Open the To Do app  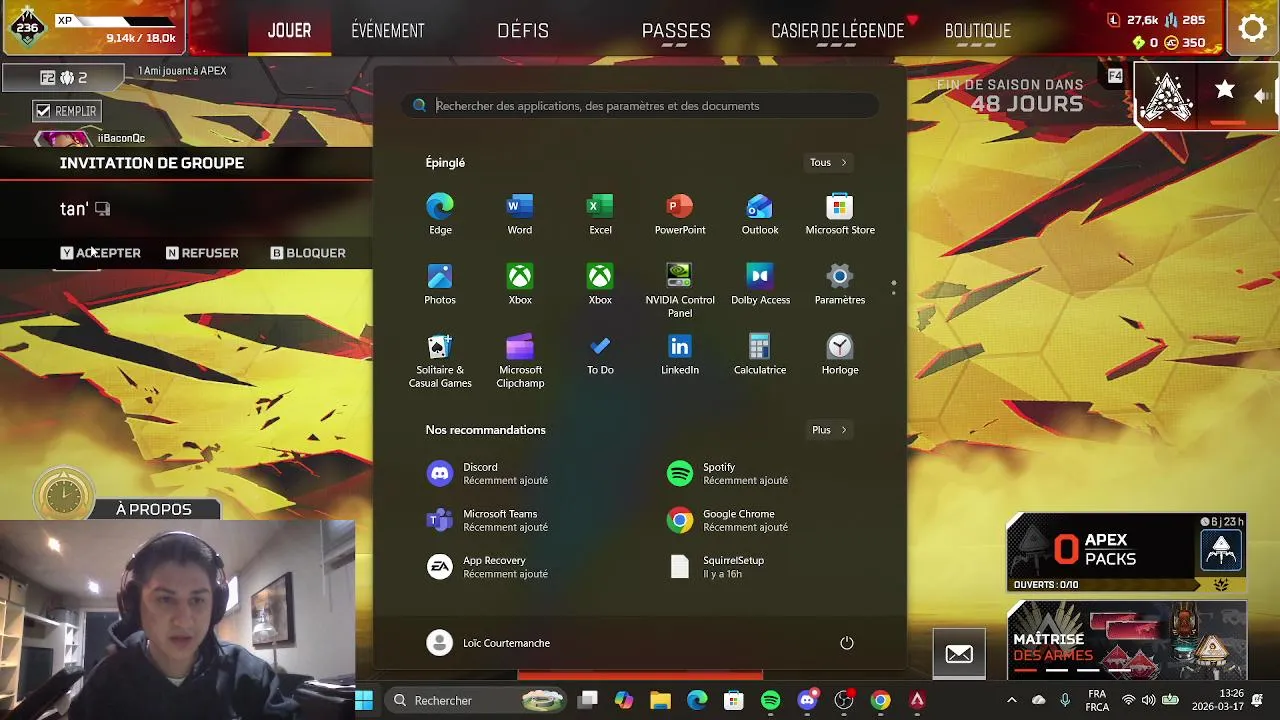[600, 354]
